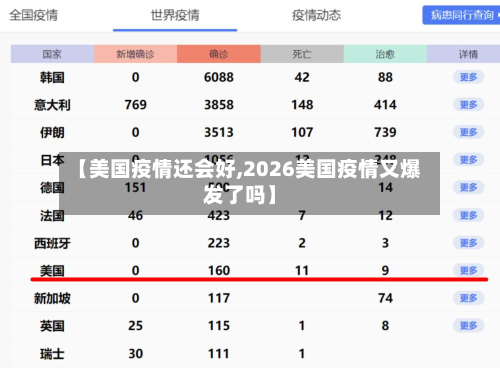Click the 死亡 column header
Screen dimensions: 500x368
[302, 54]
